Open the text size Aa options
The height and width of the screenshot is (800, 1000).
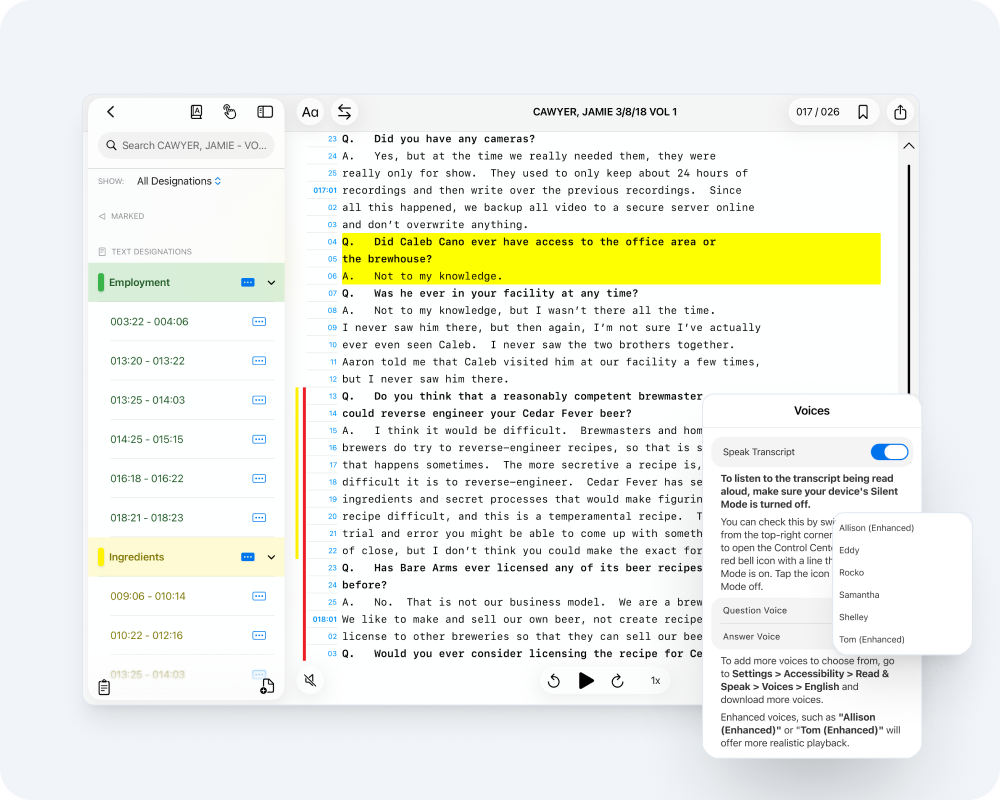point(310,112)
